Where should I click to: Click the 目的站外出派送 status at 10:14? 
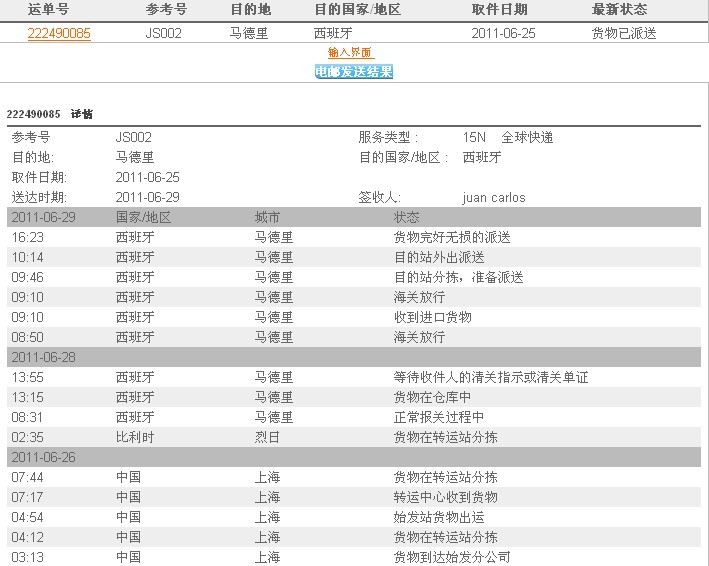pos(439,257)
